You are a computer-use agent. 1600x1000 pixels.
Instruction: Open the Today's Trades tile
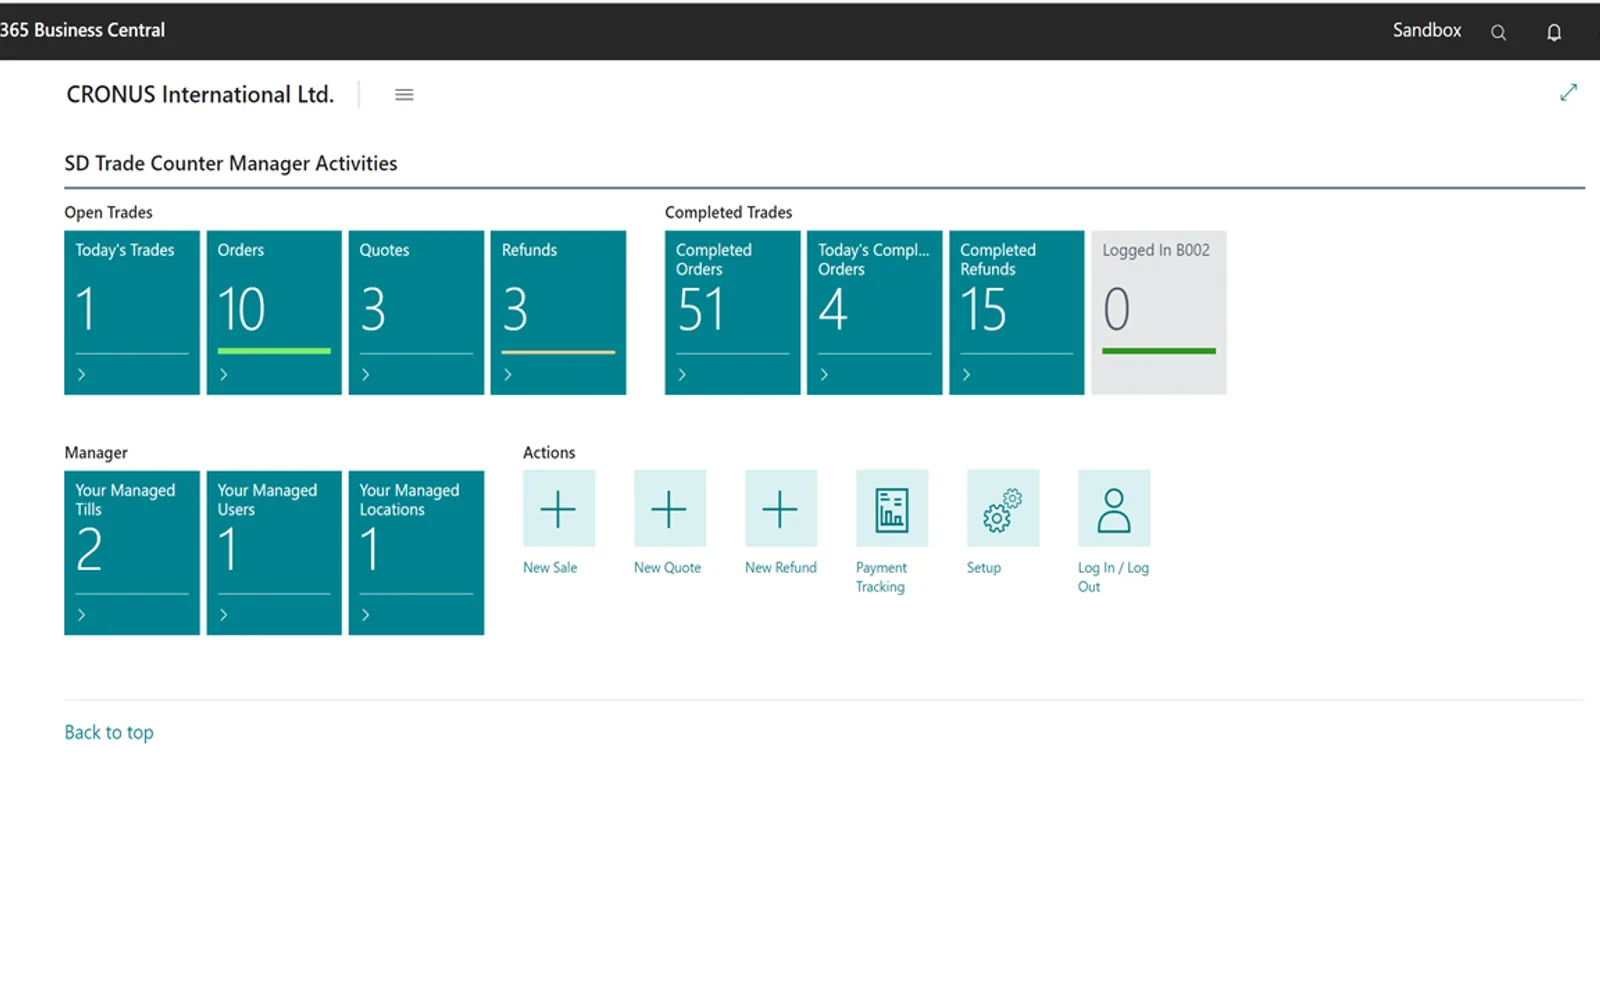point(132,312)
